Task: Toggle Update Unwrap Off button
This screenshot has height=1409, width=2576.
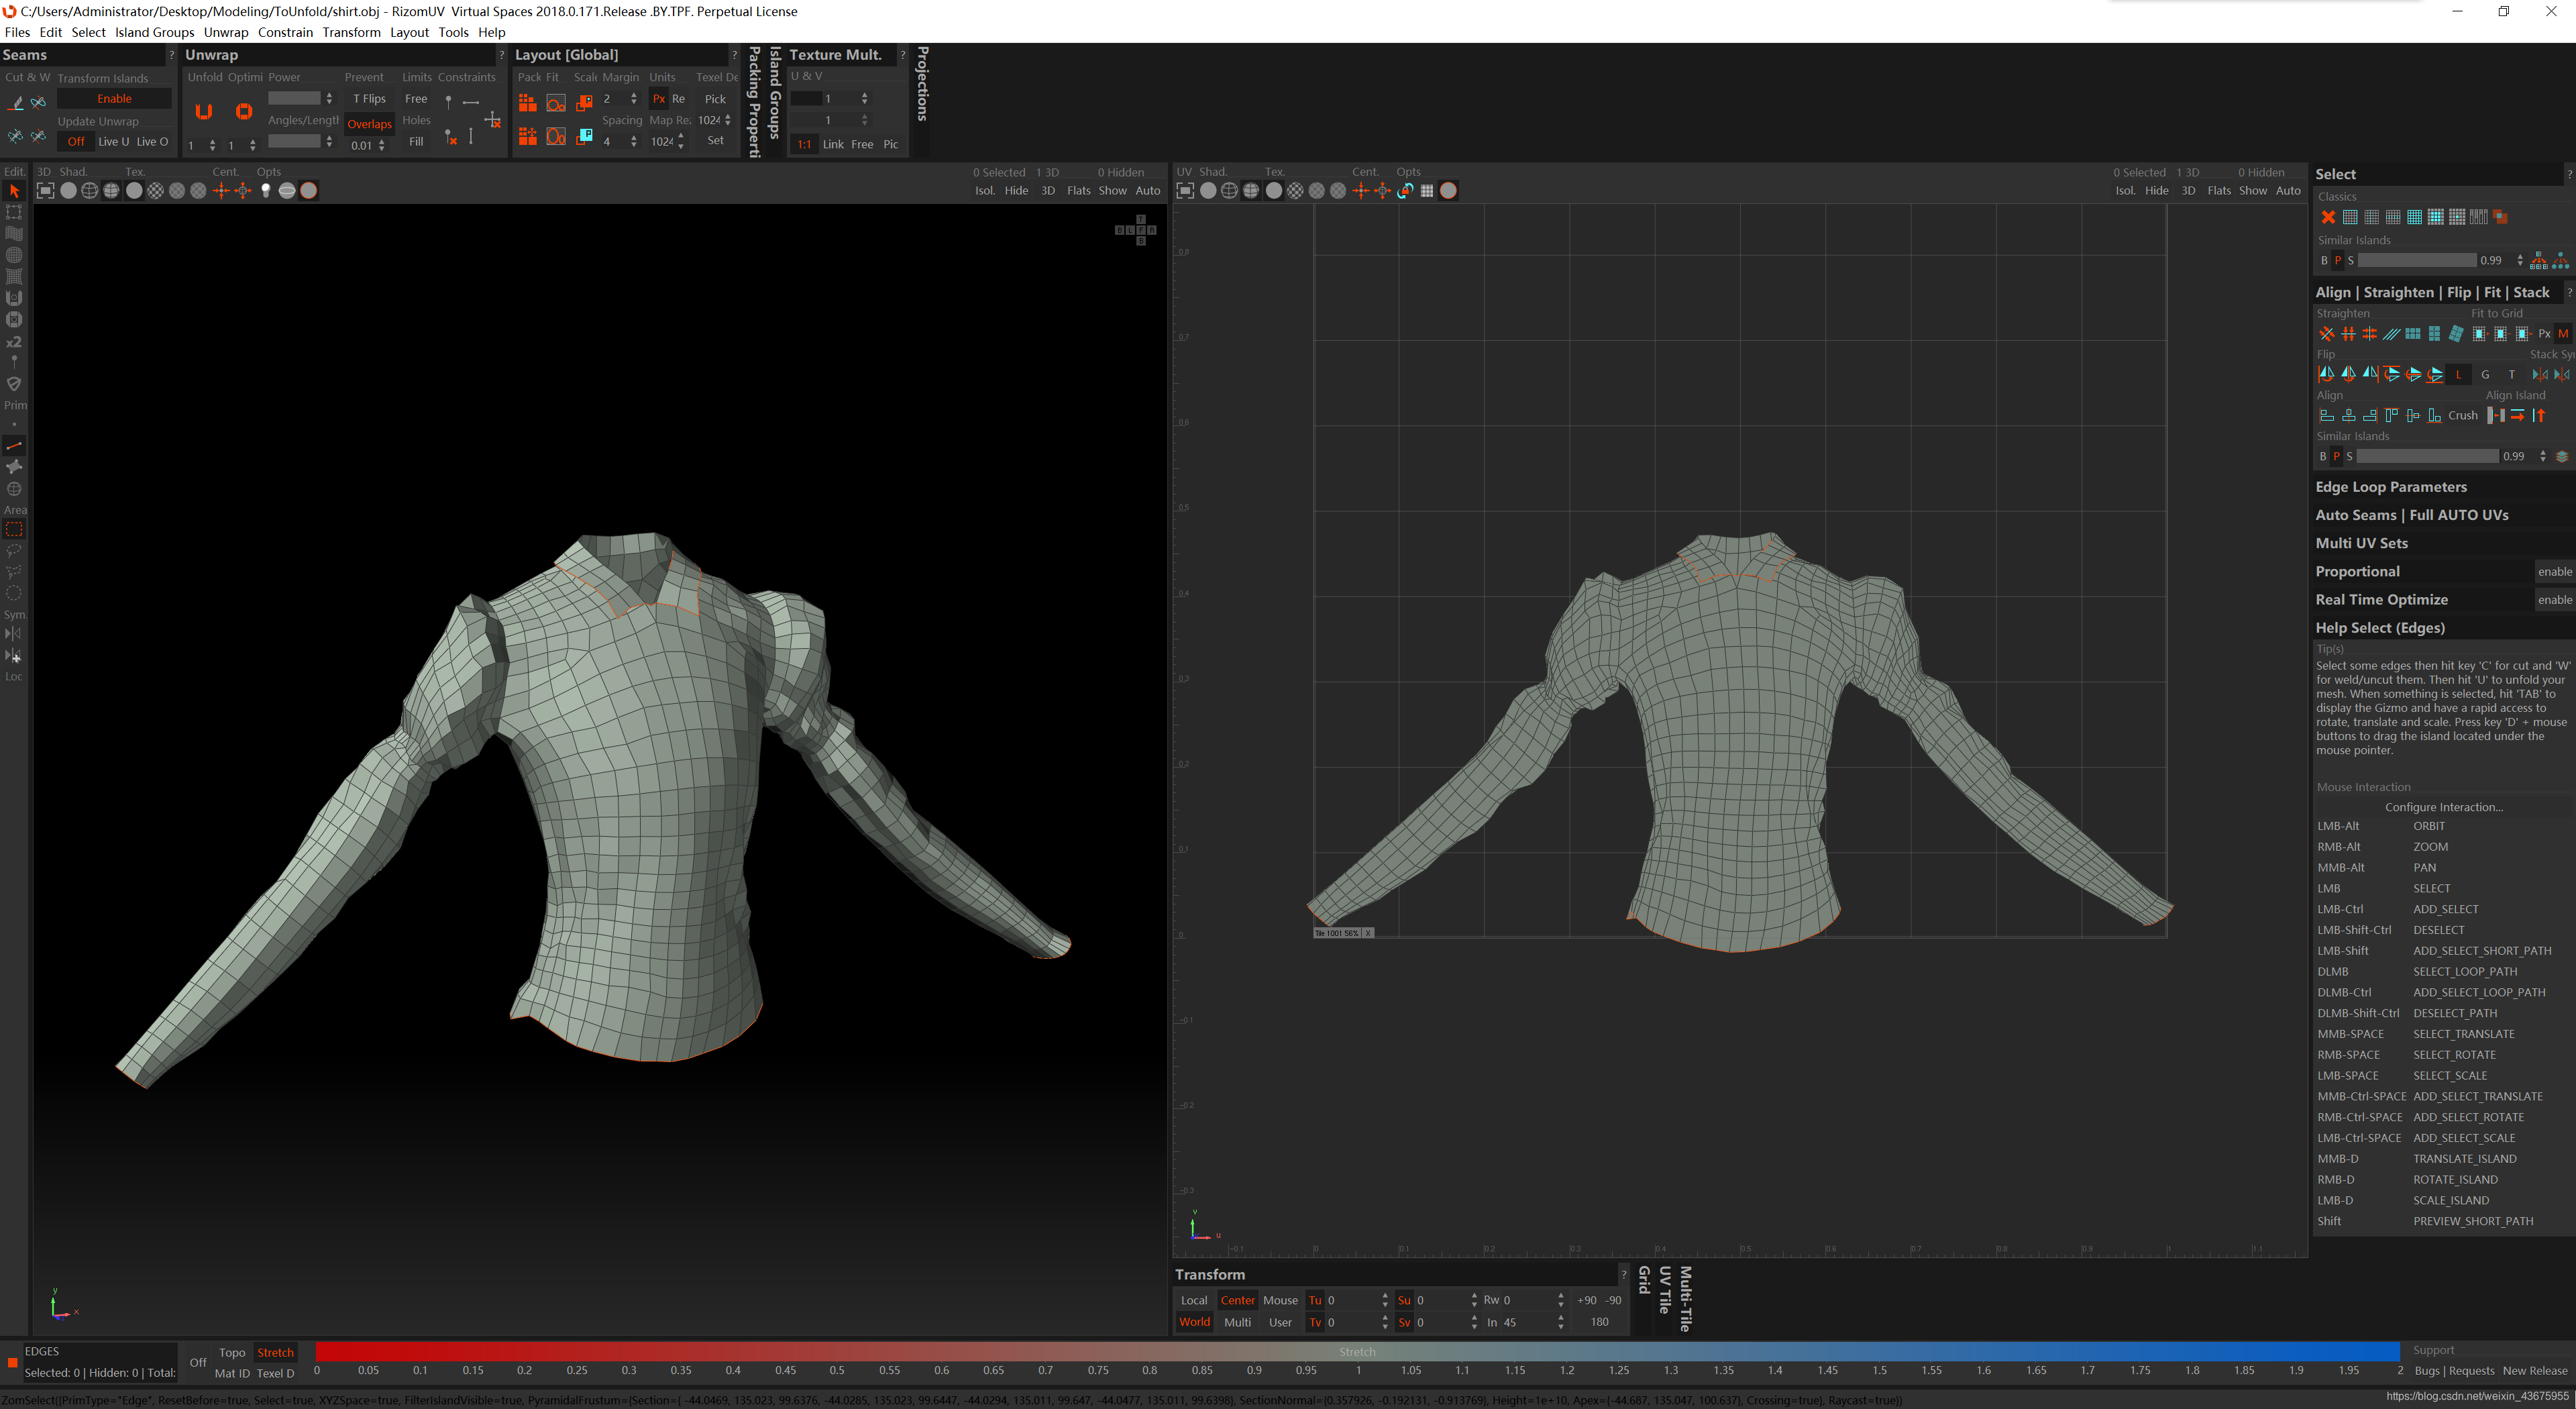Action: point(76,141)
